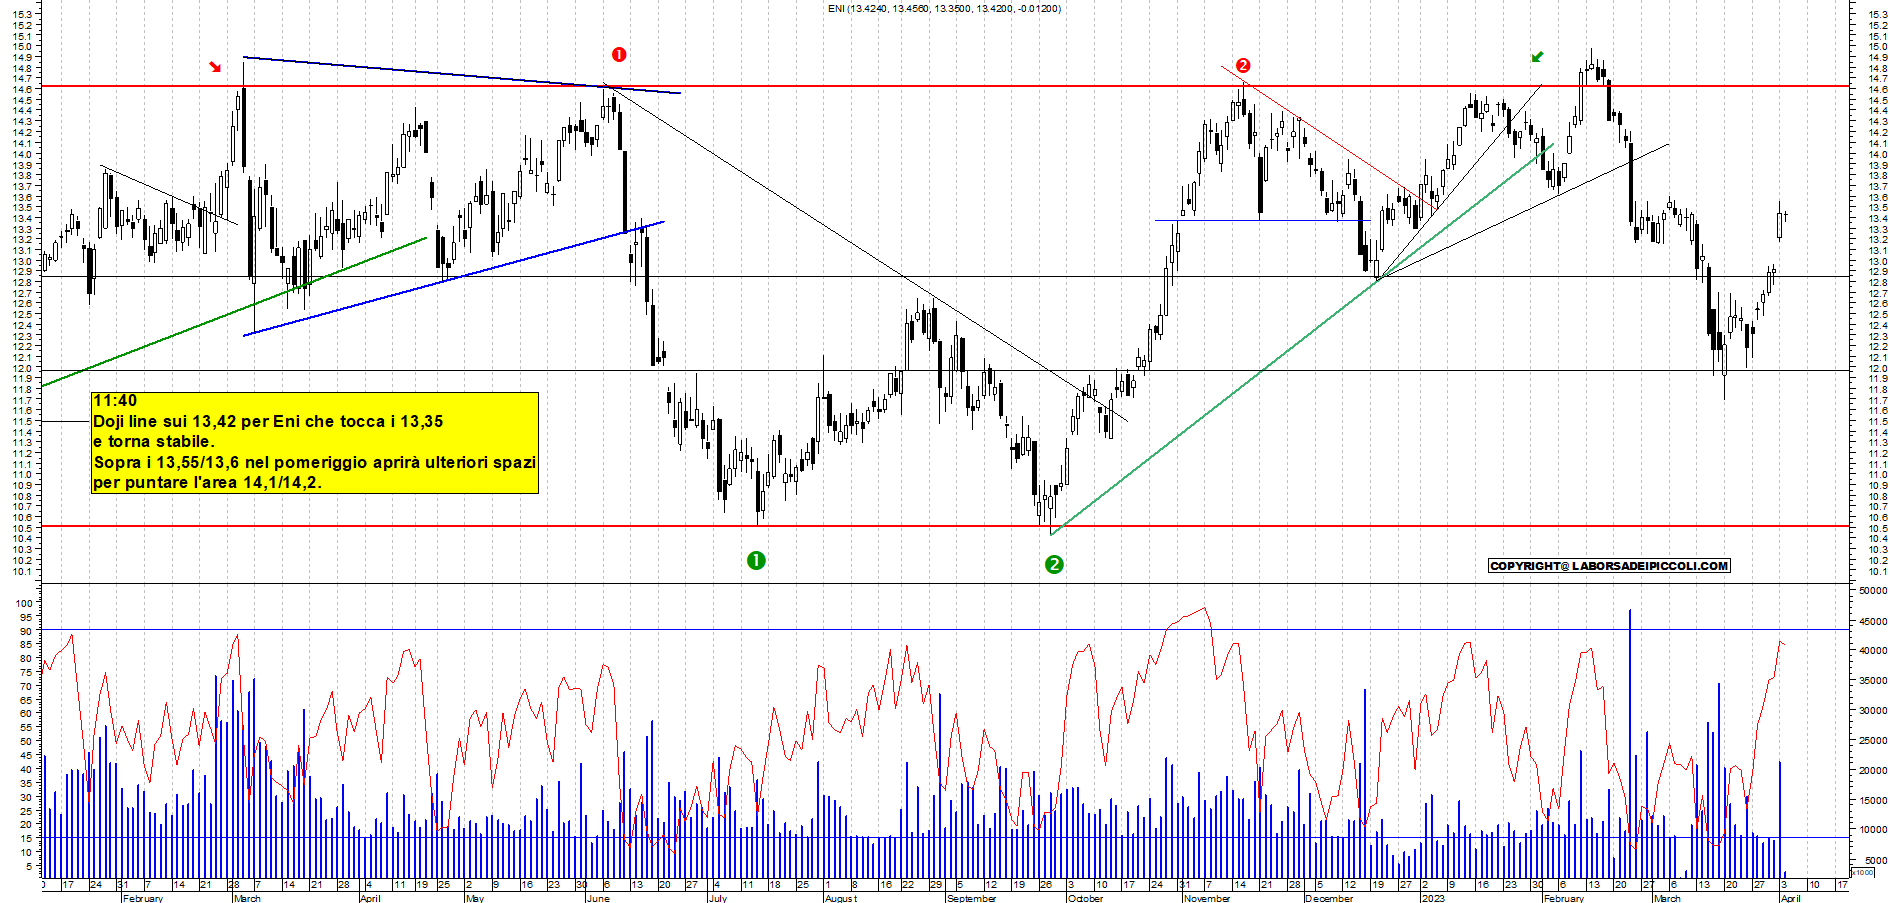1890x903 pixels.
Task: Click the 'May' month label on the time axis
Action: tap(475, 898)
